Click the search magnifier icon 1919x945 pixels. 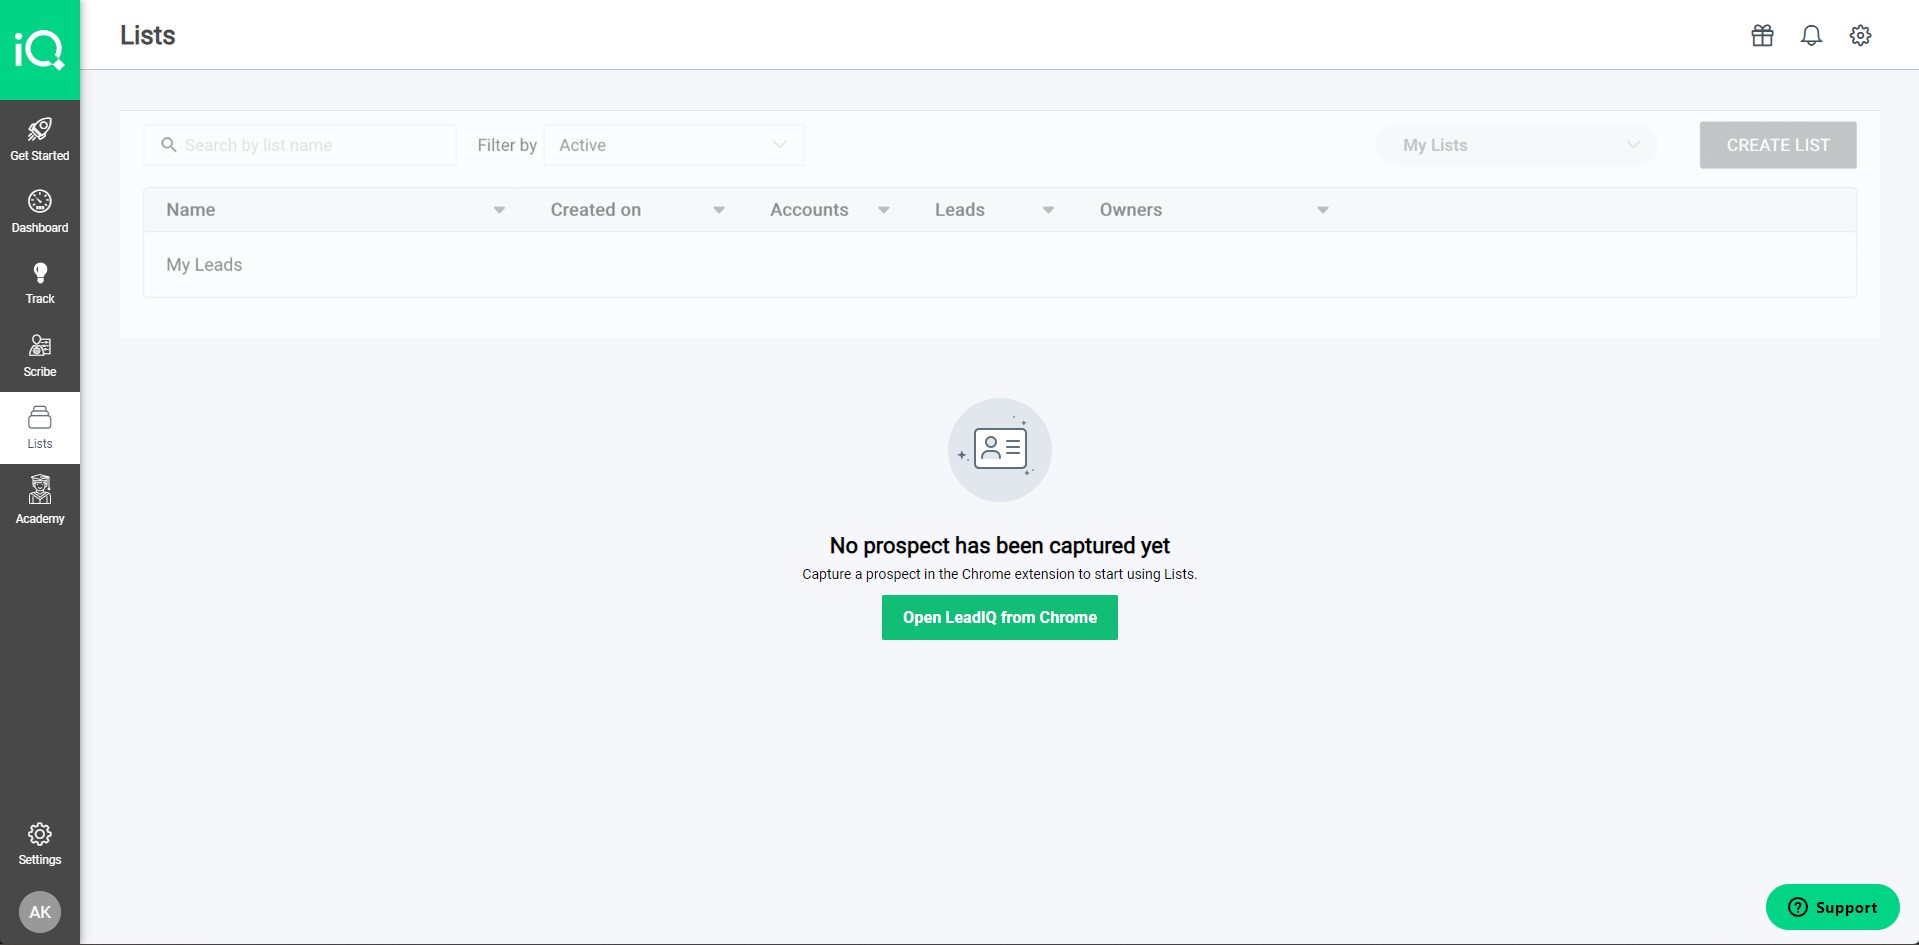click(x=169, y=145)
